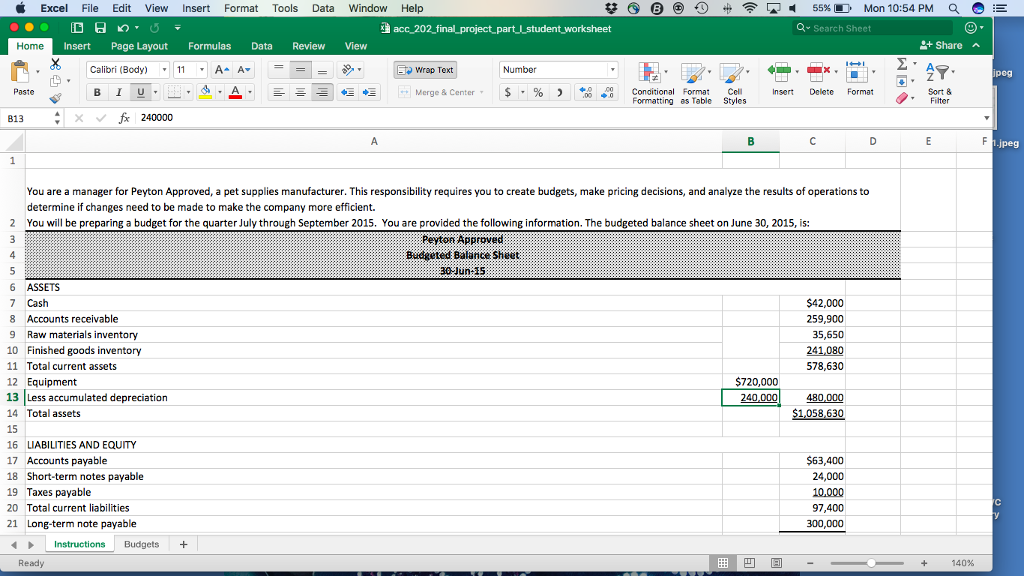Image resolution: width=1024 pixels, height=576 pixels.
Task: Click the zoom slider handle
Action: tap(873, 564)
